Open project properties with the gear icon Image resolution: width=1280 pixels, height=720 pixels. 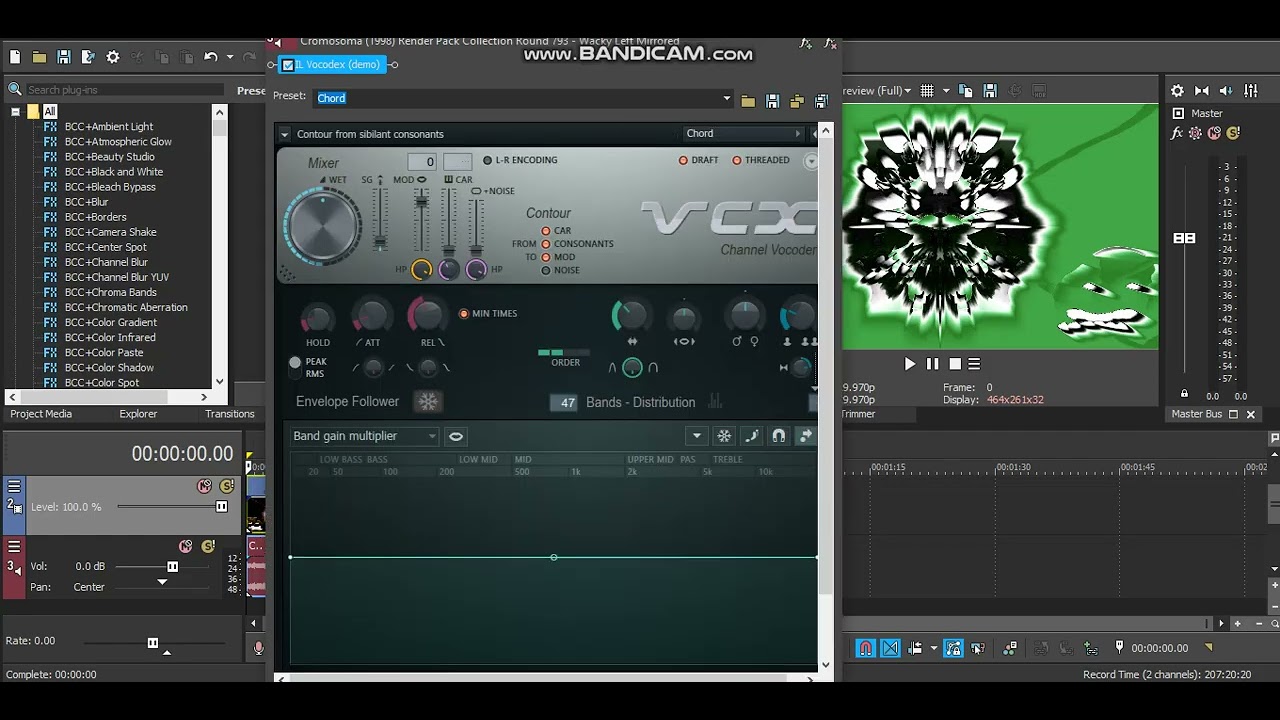[113, 57]
